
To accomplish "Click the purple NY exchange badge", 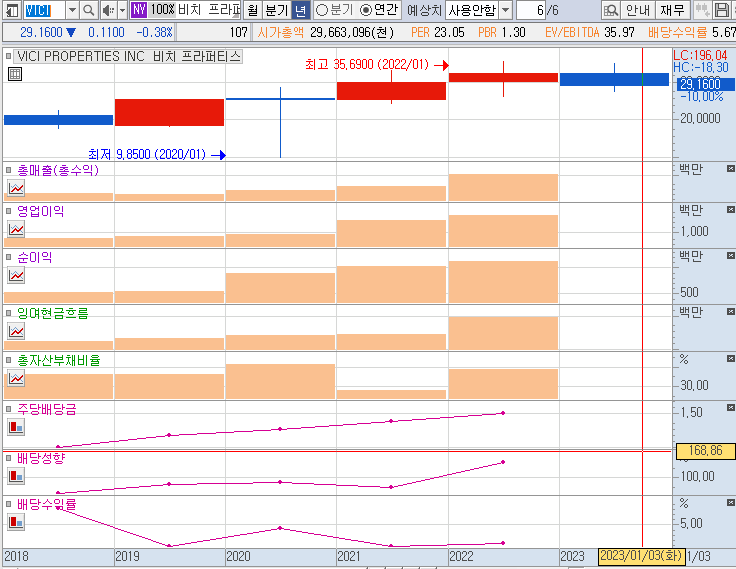I will coord(139,10).
